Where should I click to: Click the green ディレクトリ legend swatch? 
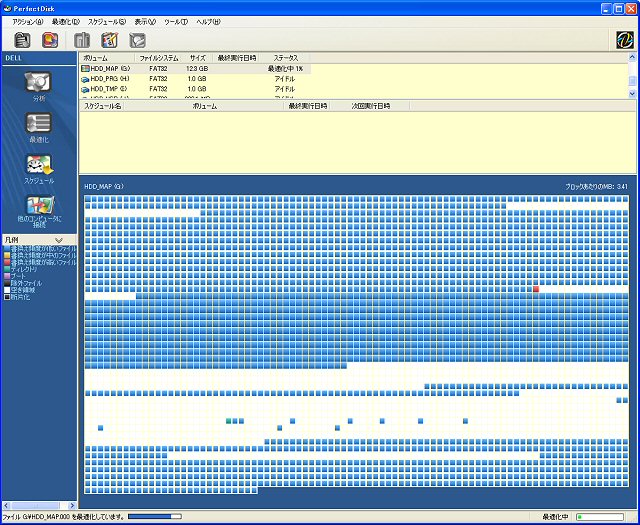[x=7, y=269]
